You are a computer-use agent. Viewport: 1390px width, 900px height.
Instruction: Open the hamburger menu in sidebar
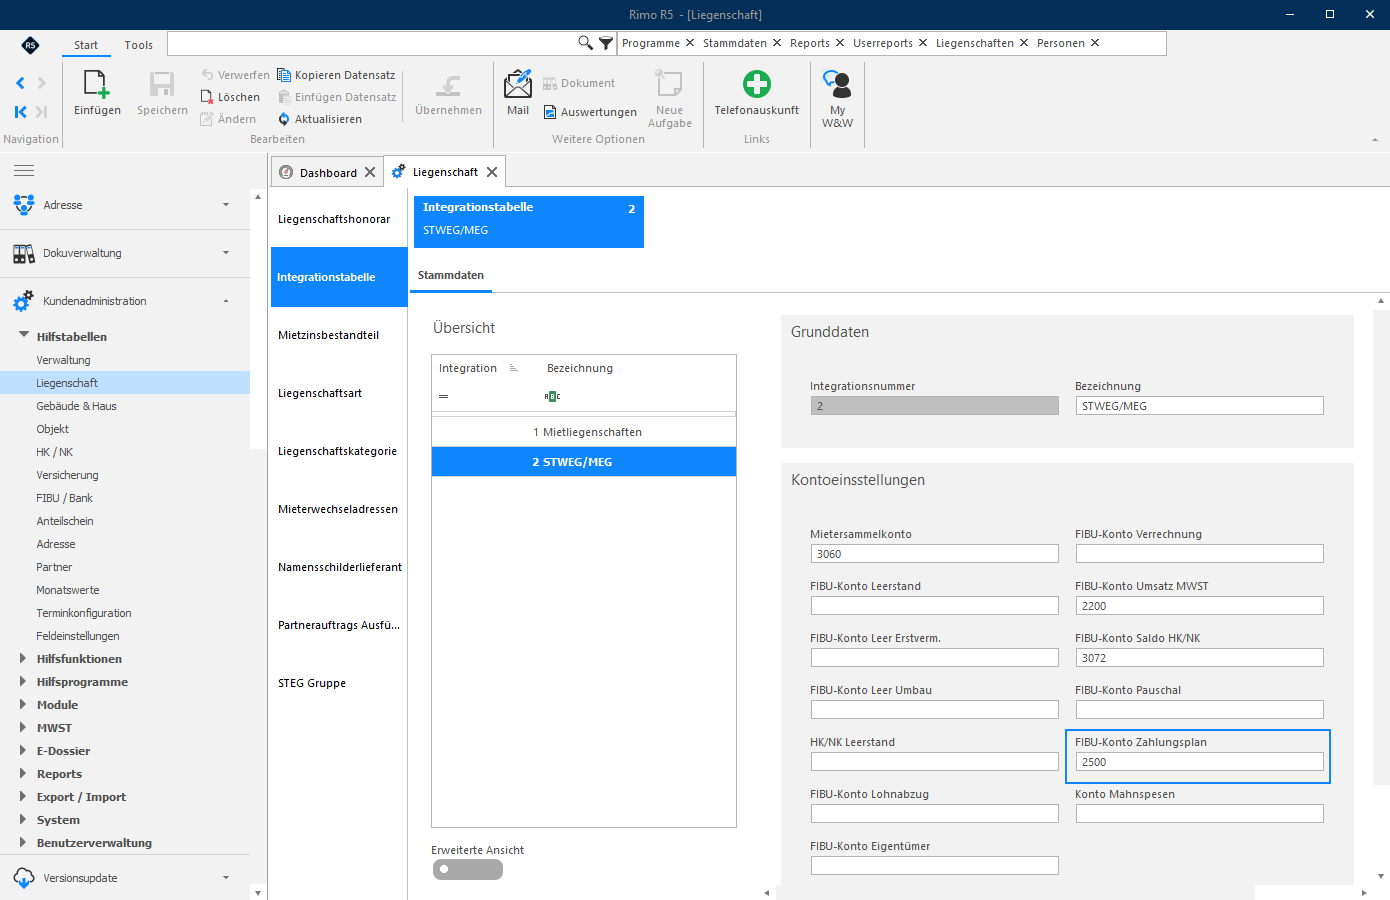coord(24,170)
